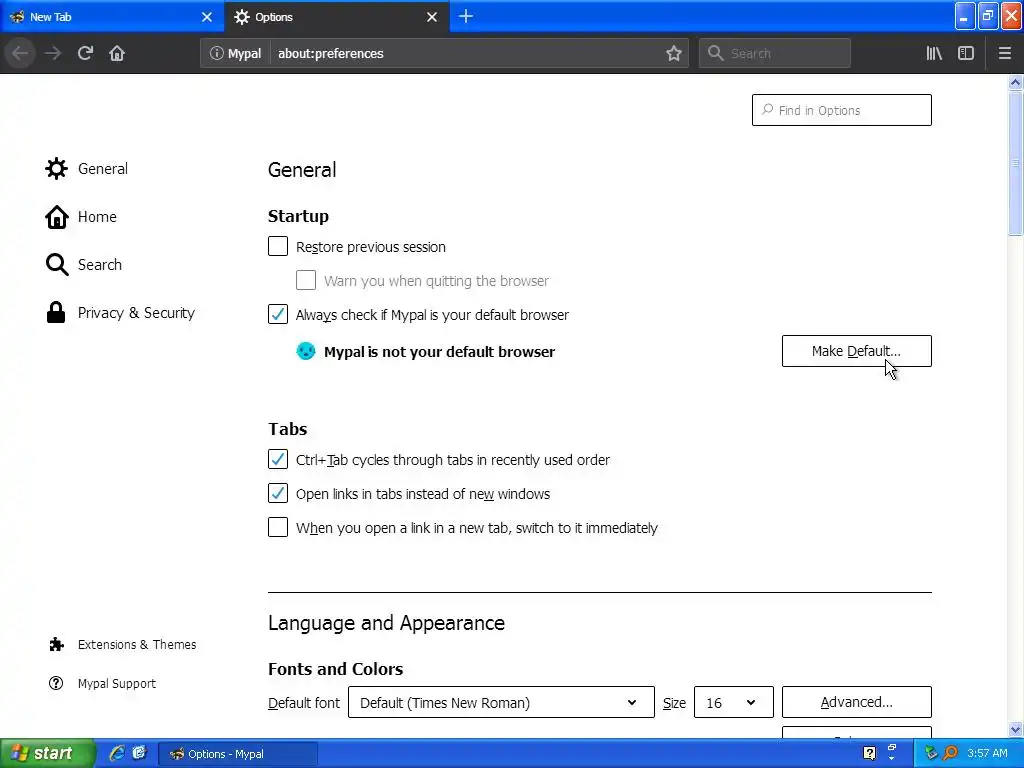Uncheck Always check if Mypal is default browser
Screen dimensions: 1024x768
click(x=278, y=314)
